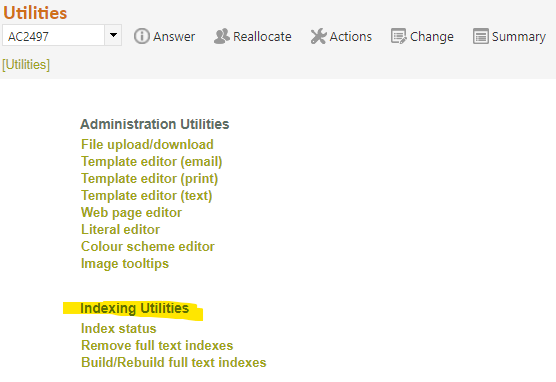The height and width of the screenshot is (382, 556).
Task: Select Build/Rebuild full text indexes
Action: coord(173,362)
